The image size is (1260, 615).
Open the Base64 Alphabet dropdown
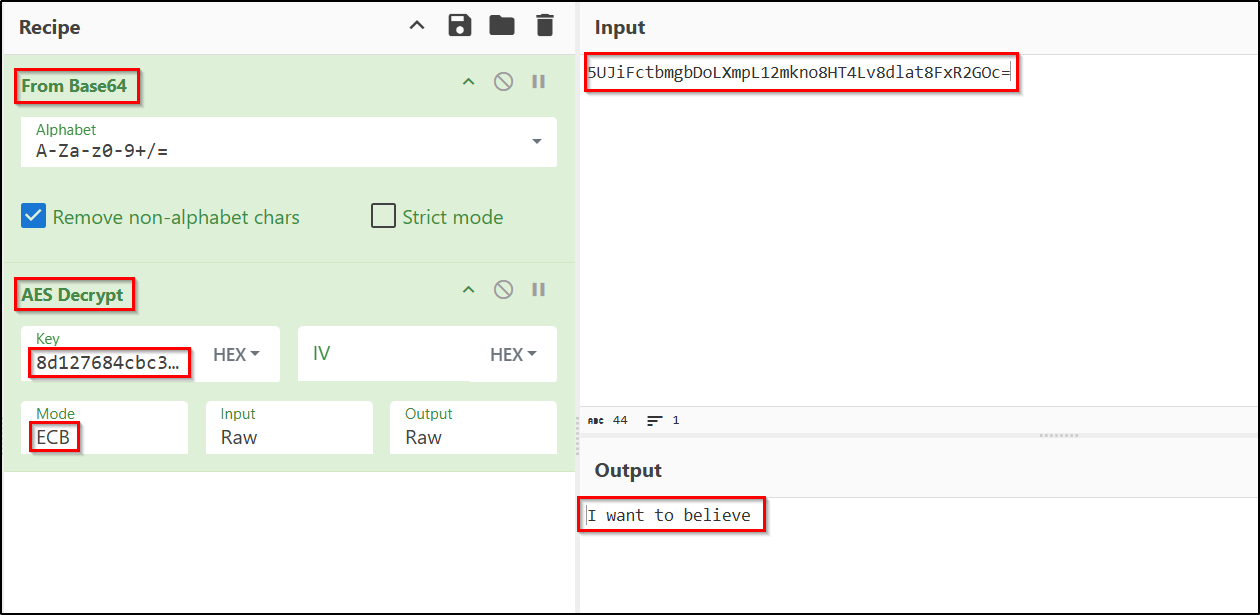(x=537, y=142)
